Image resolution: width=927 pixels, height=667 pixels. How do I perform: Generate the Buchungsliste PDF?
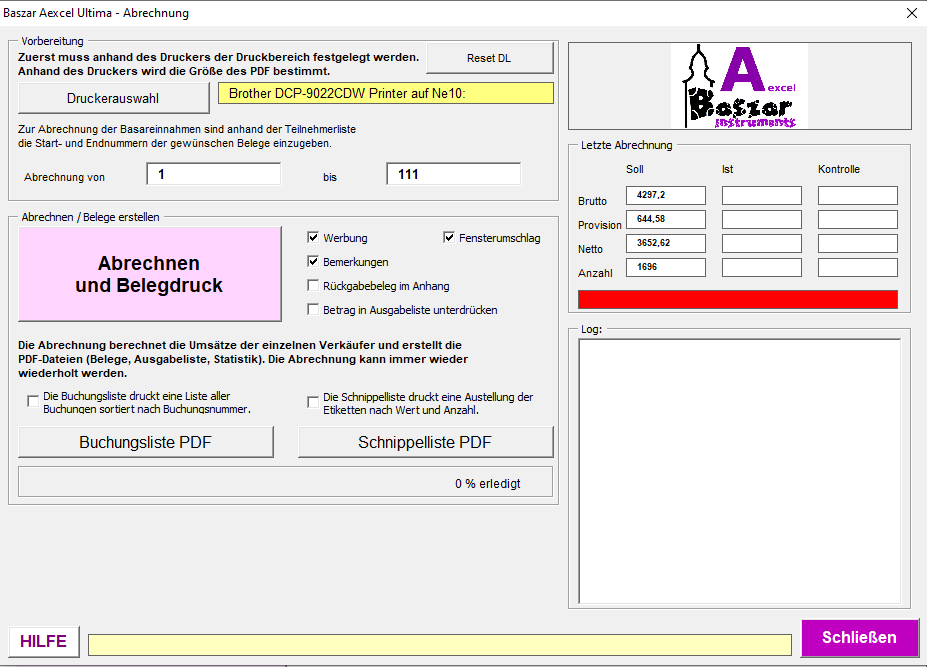[146, 442]
